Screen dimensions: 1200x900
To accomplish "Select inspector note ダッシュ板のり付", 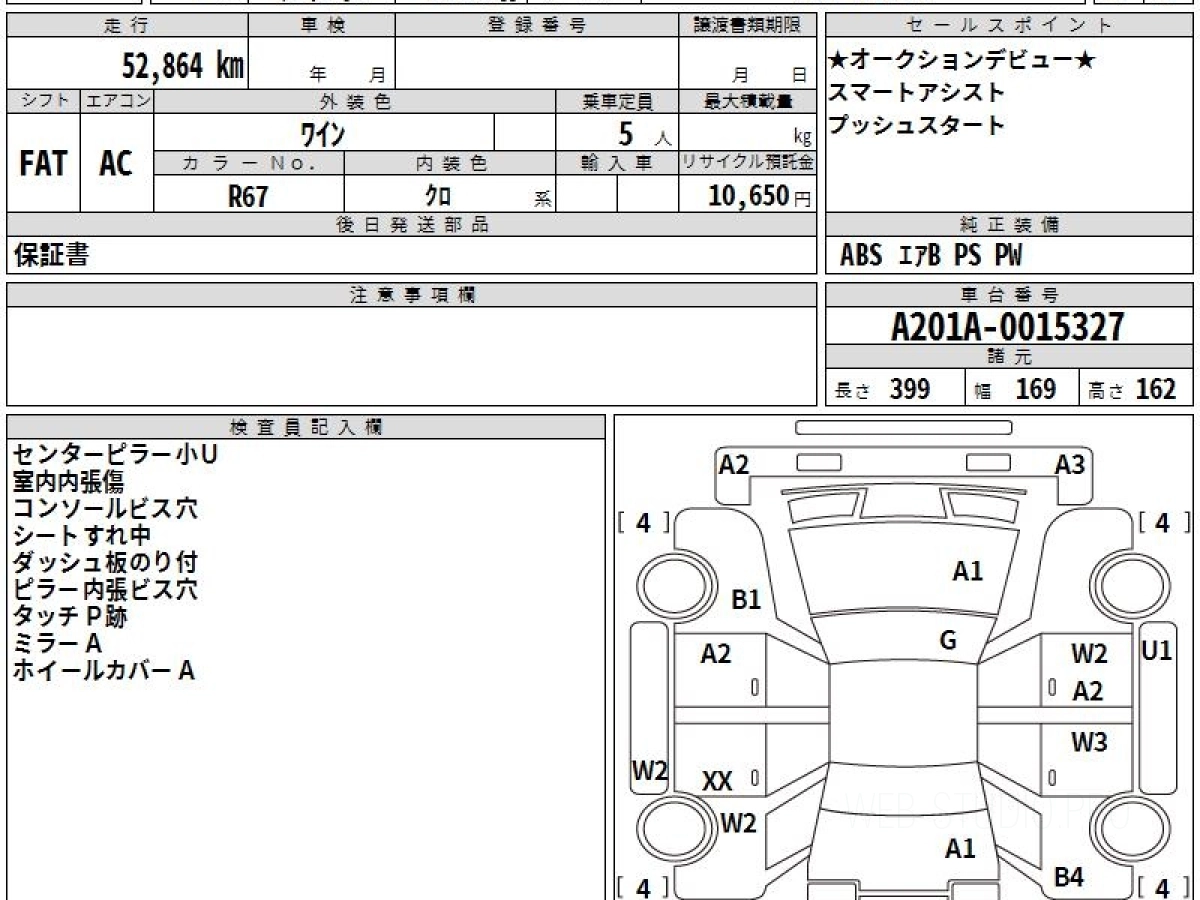I will pyautogui.click(x=105, y=563).
